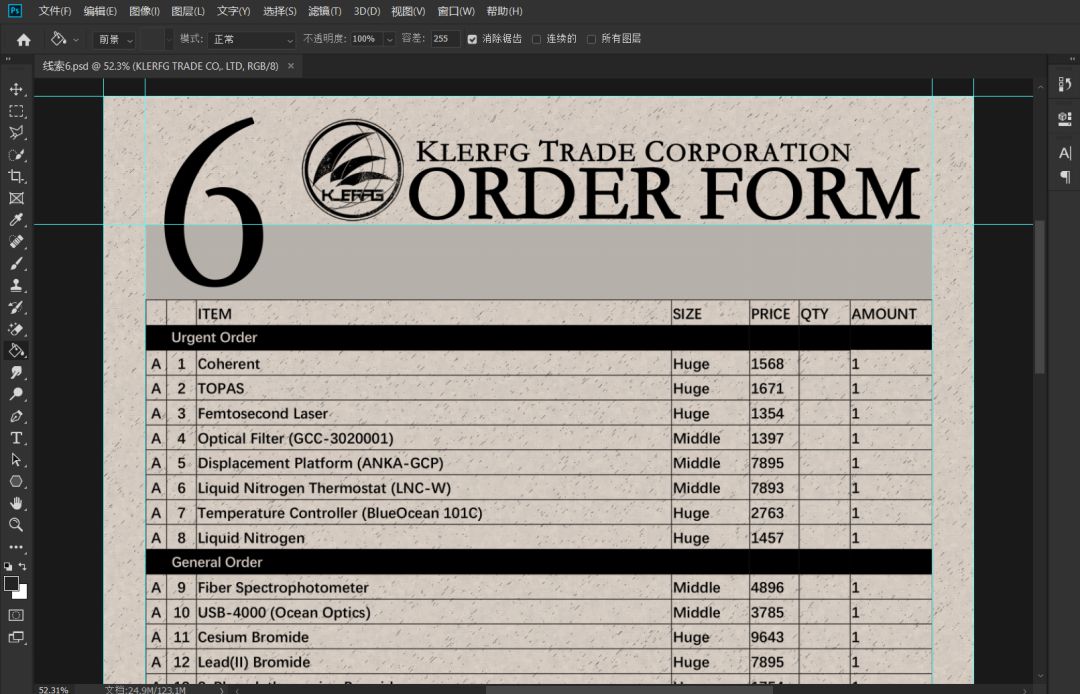Select the Zoom tool

point(16,525)
